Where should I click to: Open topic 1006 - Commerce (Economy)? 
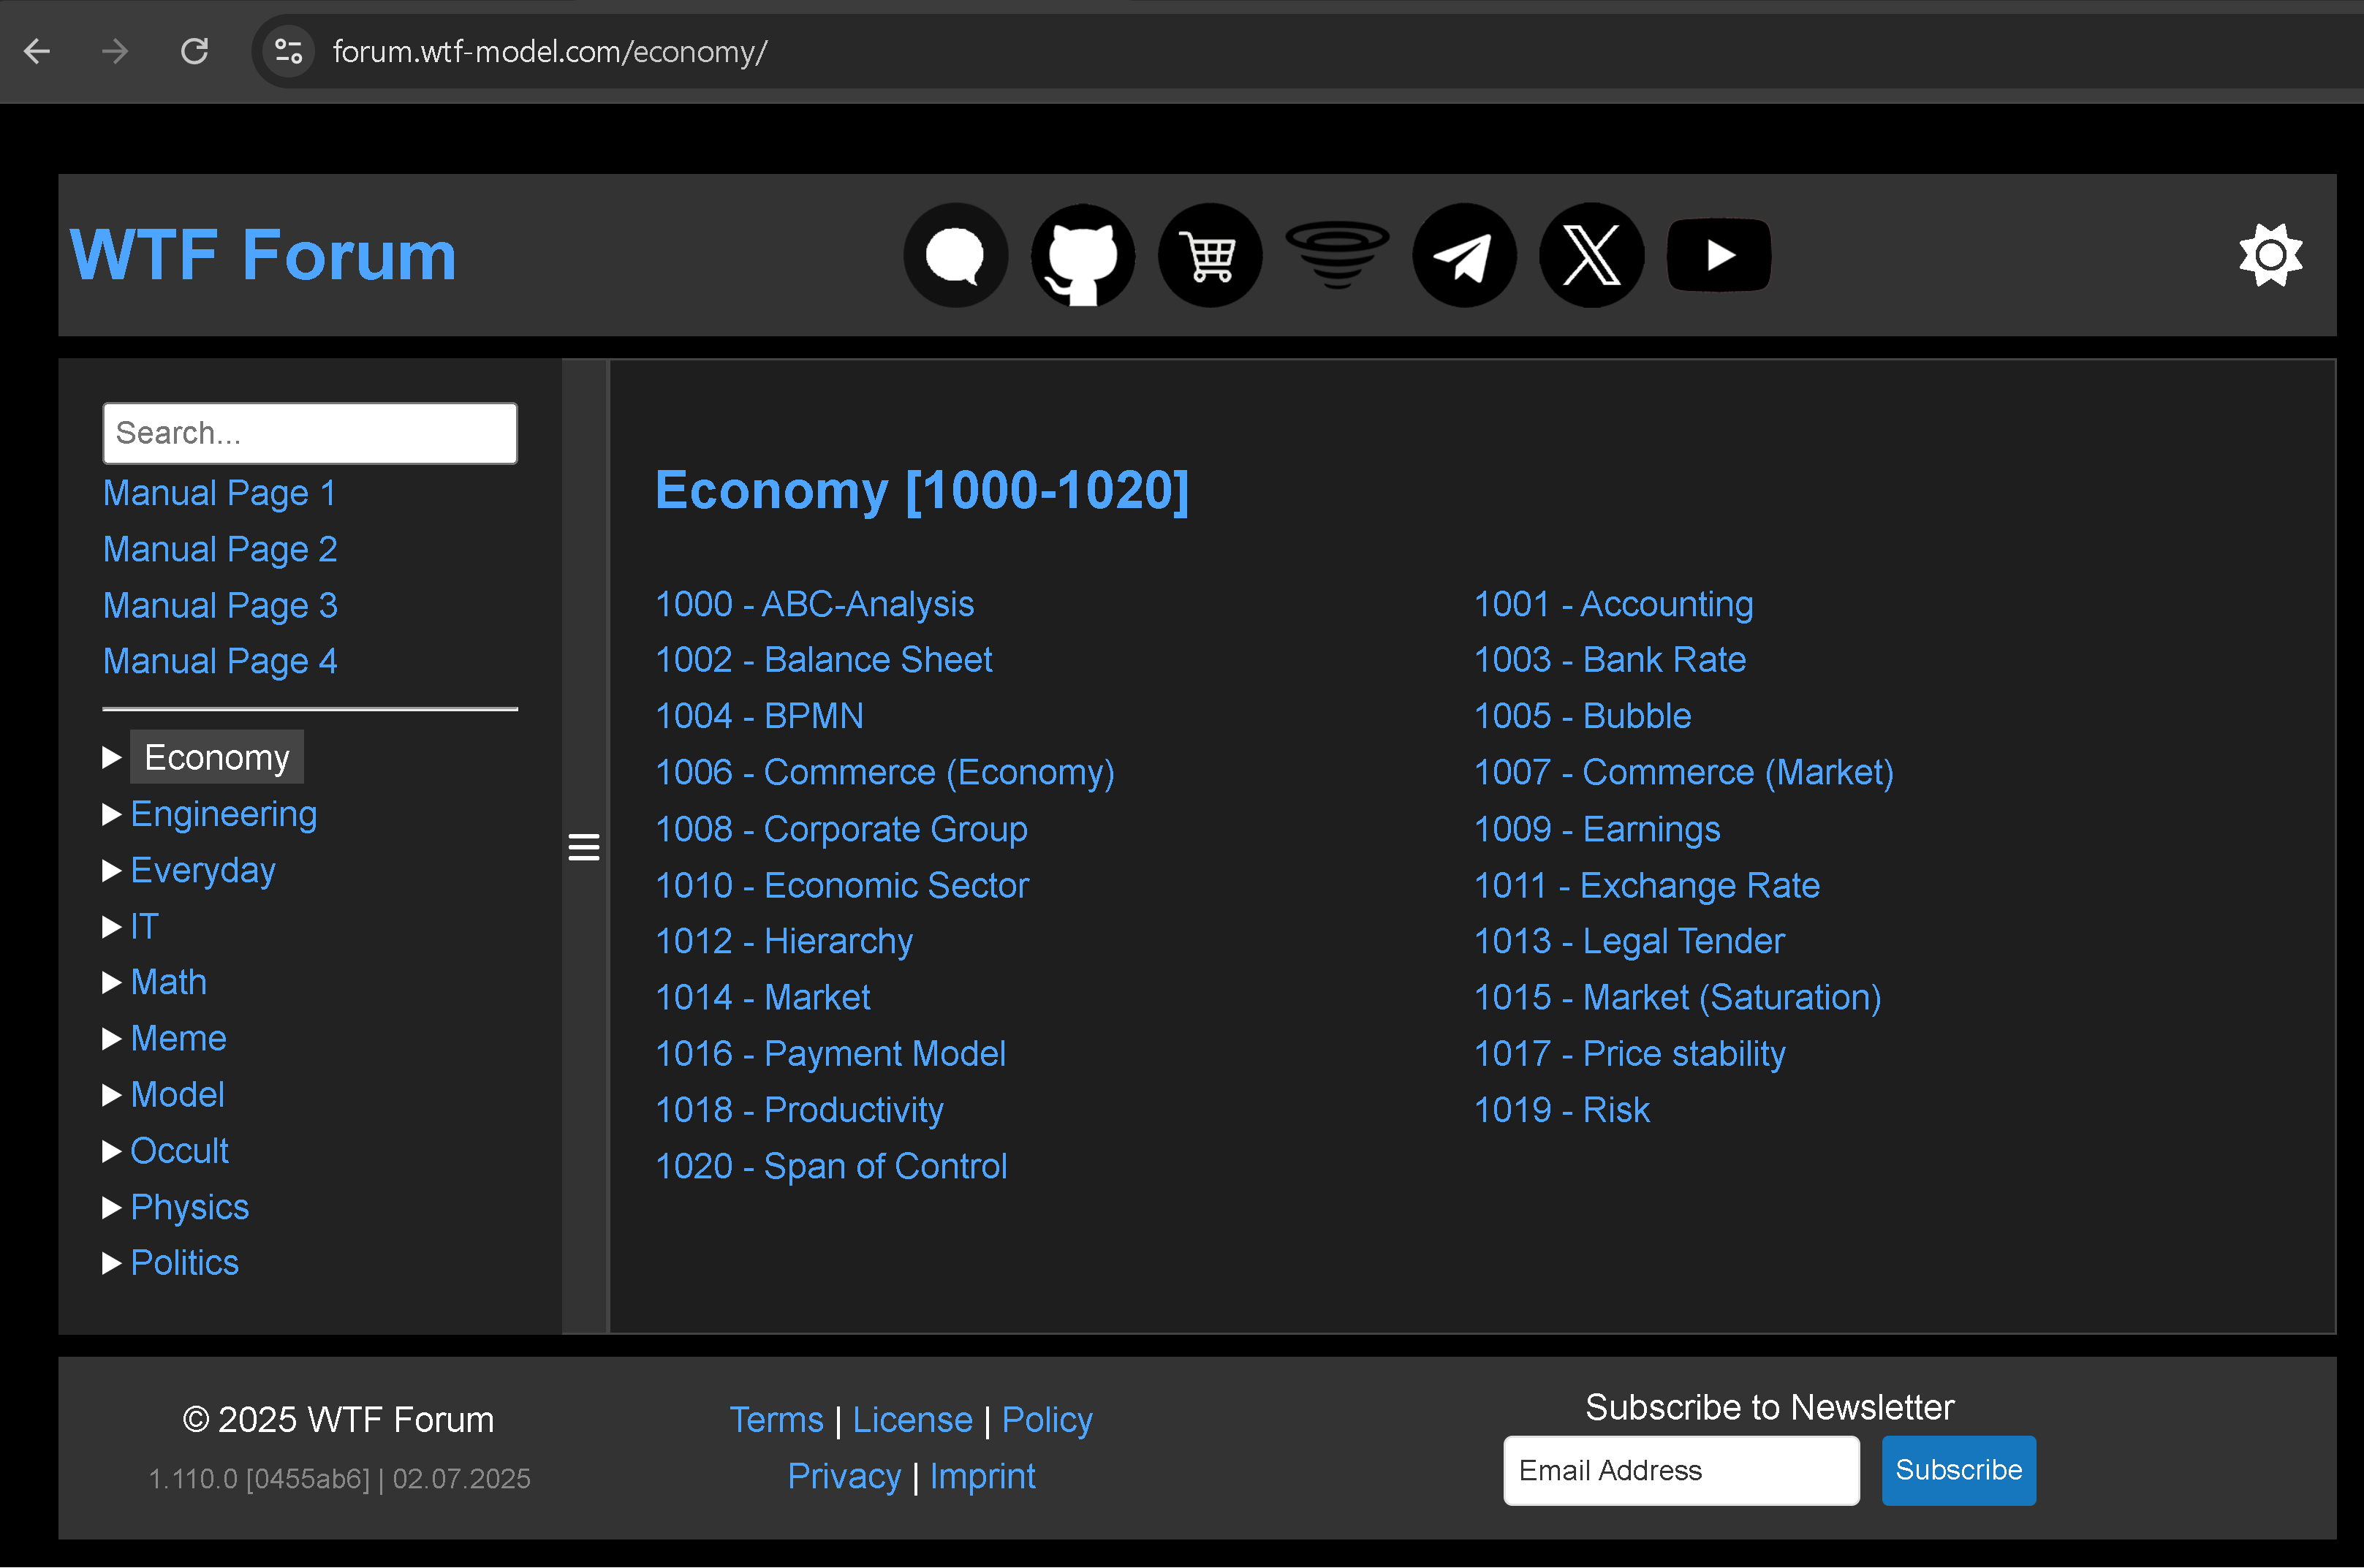point(885,772)
